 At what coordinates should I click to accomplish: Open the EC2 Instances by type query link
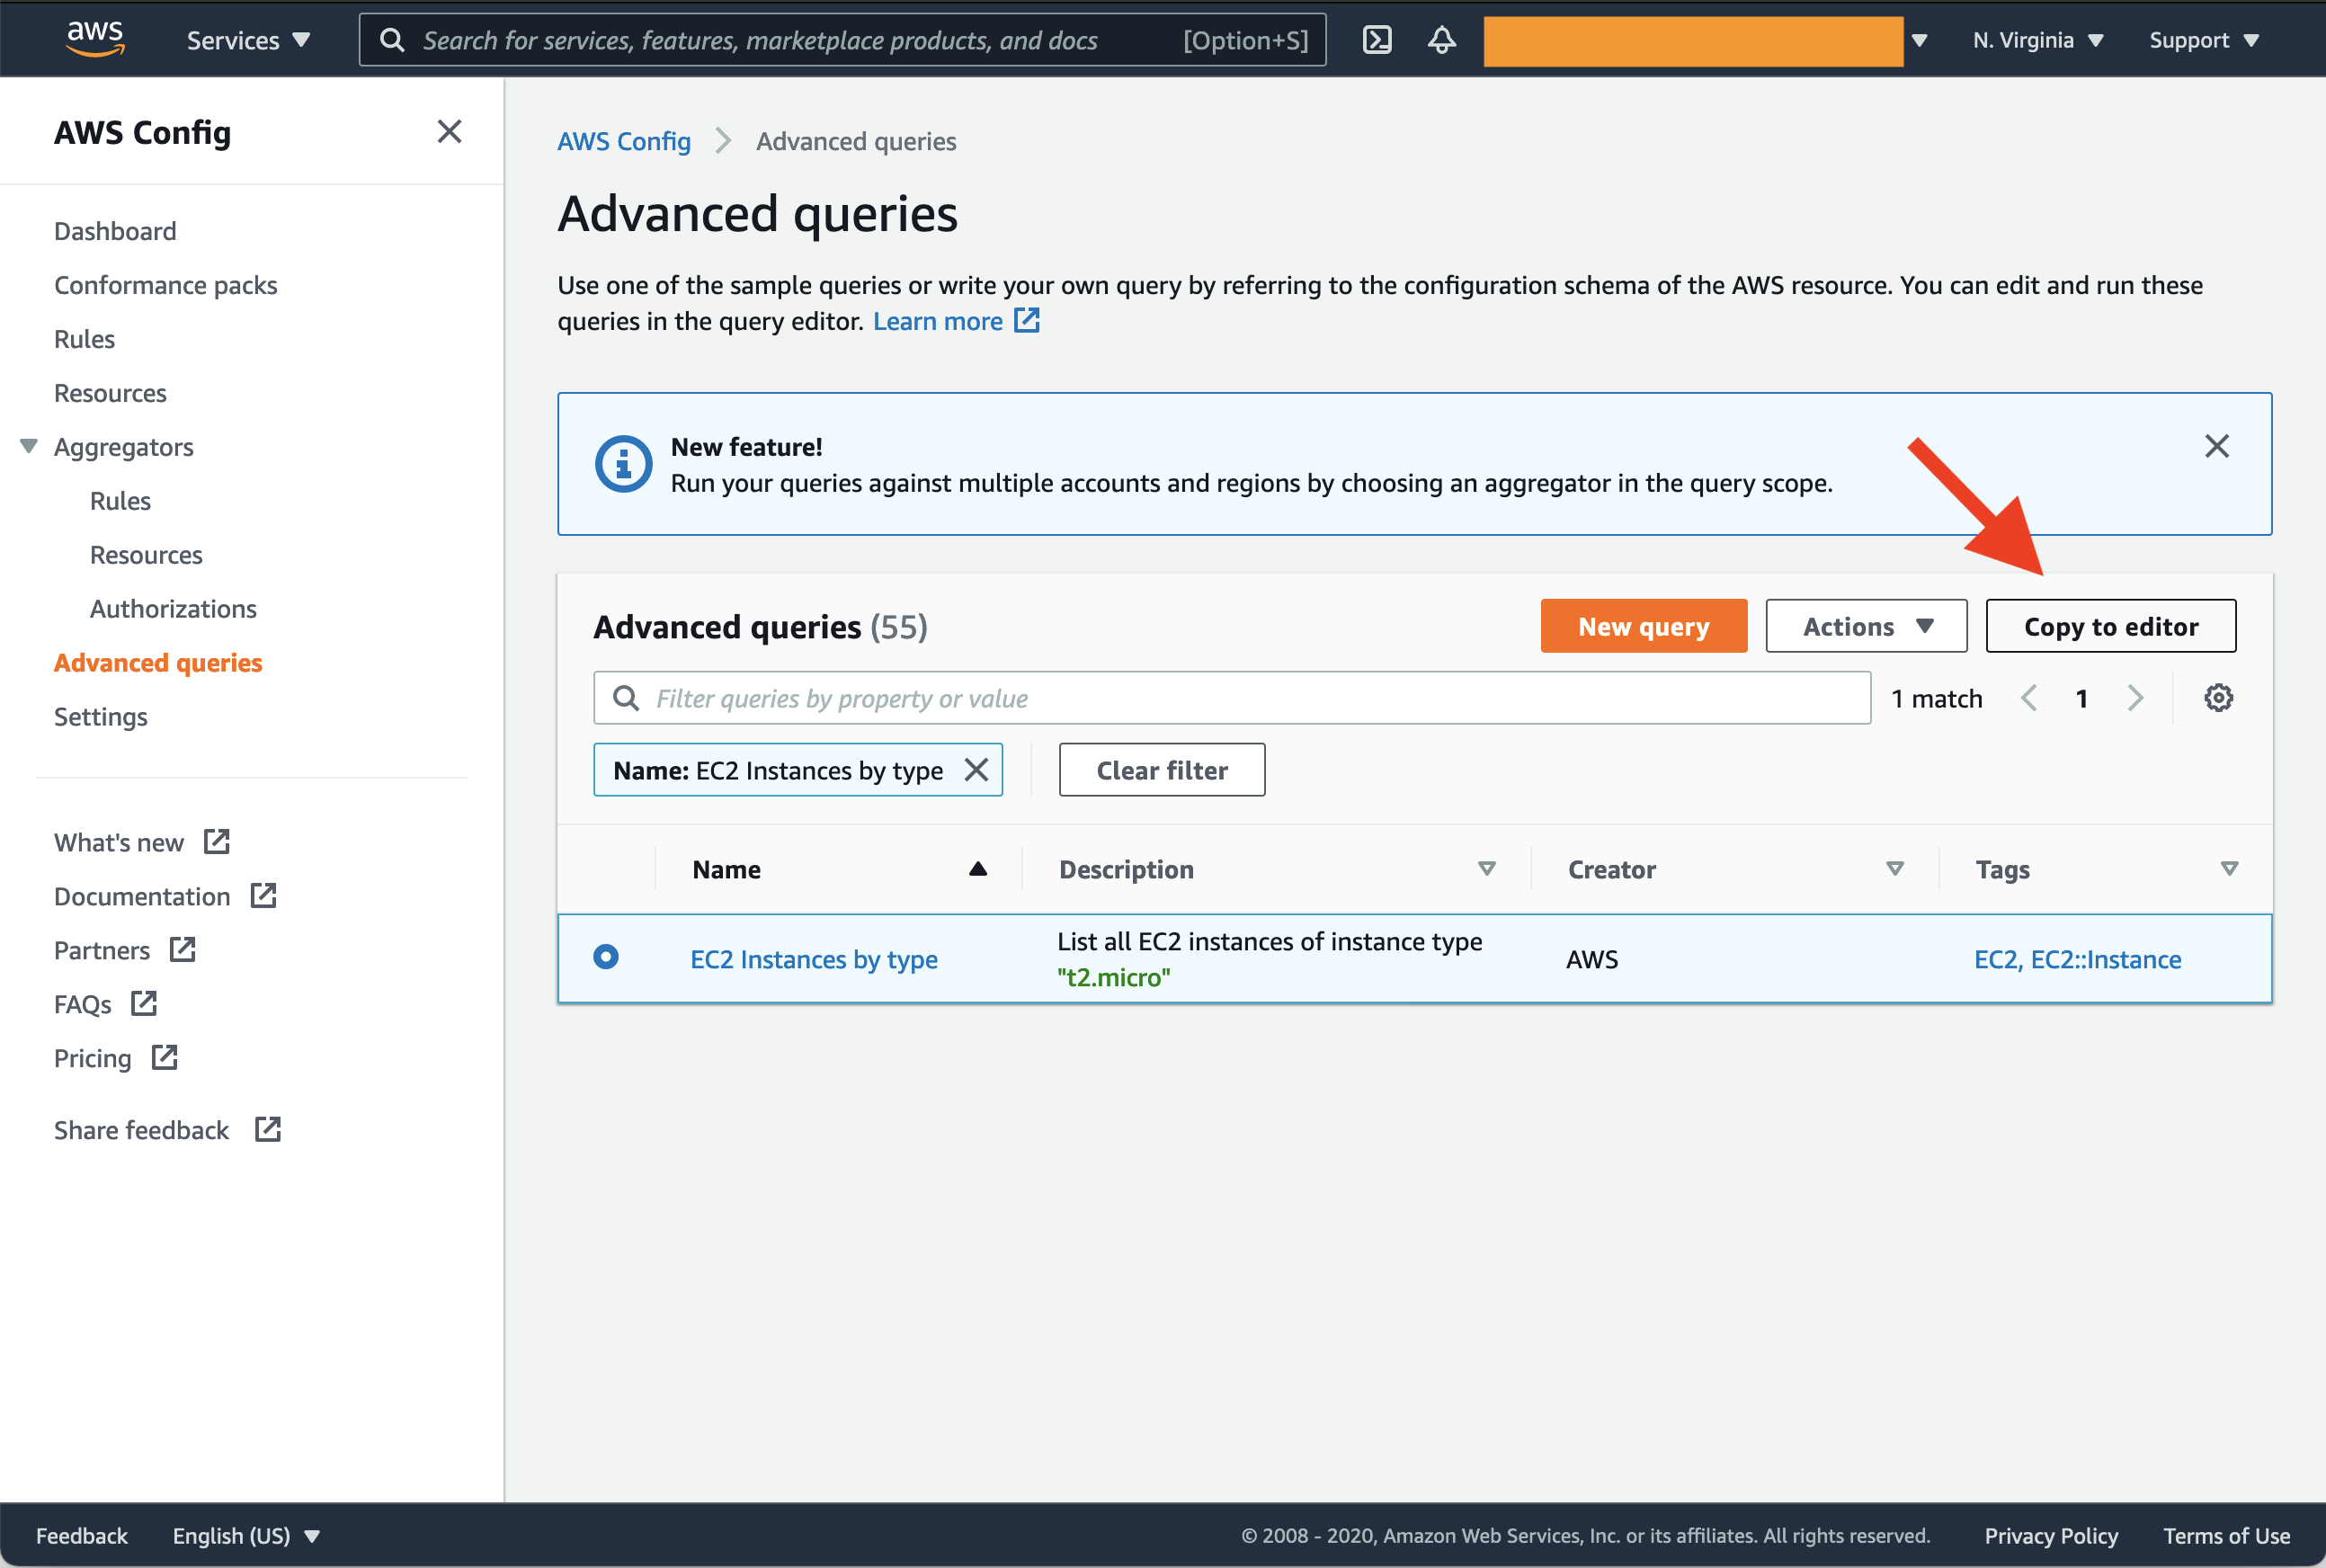tap(814, 959)
